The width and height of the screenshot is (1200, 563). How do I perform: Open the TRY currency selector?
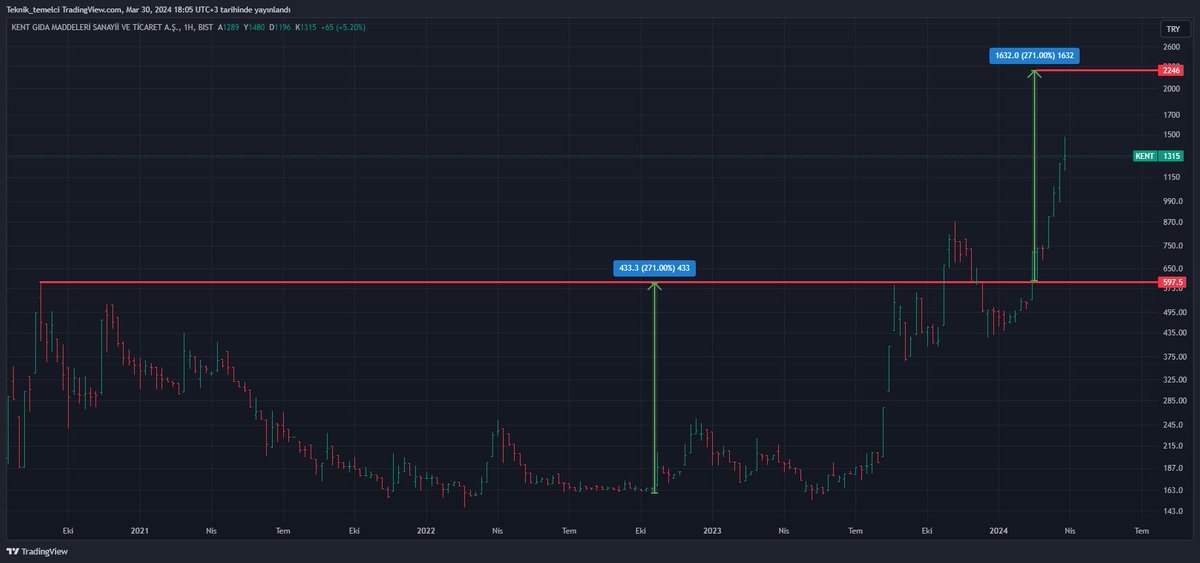(x=1172, y=29)
